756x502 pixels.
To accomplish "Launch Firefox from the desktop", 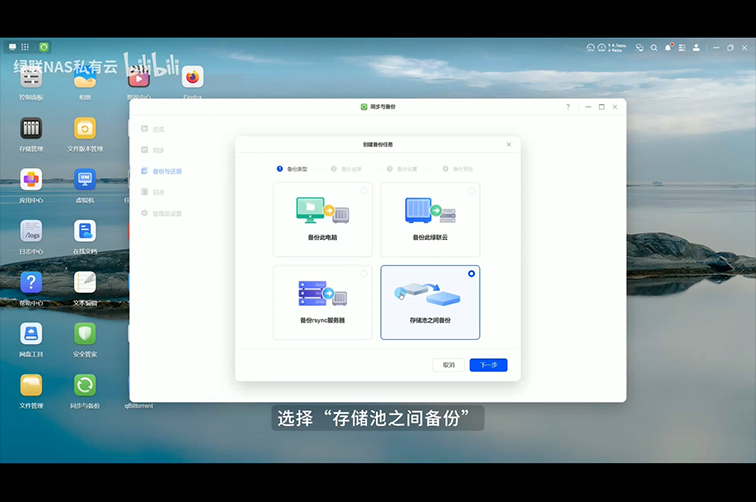I will point(192,77).
